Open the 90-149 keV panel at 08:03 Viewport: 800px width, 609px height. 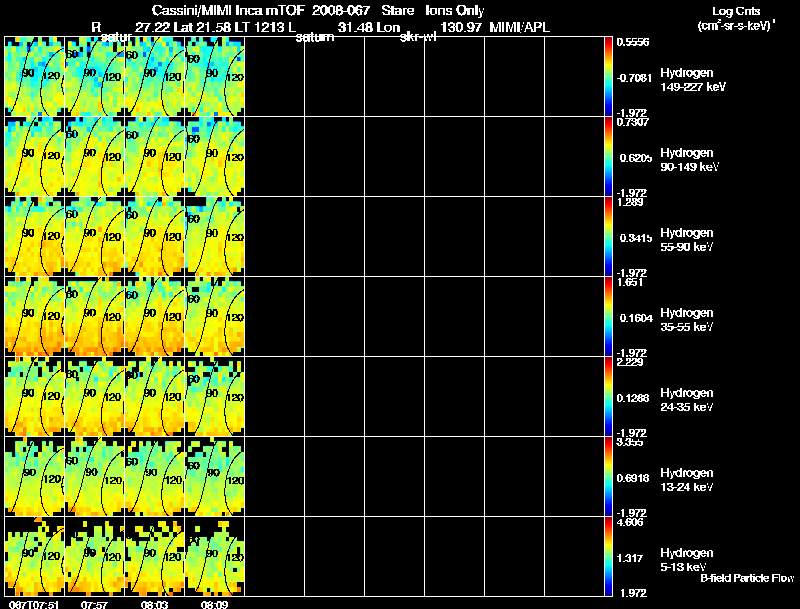point(155,157)
